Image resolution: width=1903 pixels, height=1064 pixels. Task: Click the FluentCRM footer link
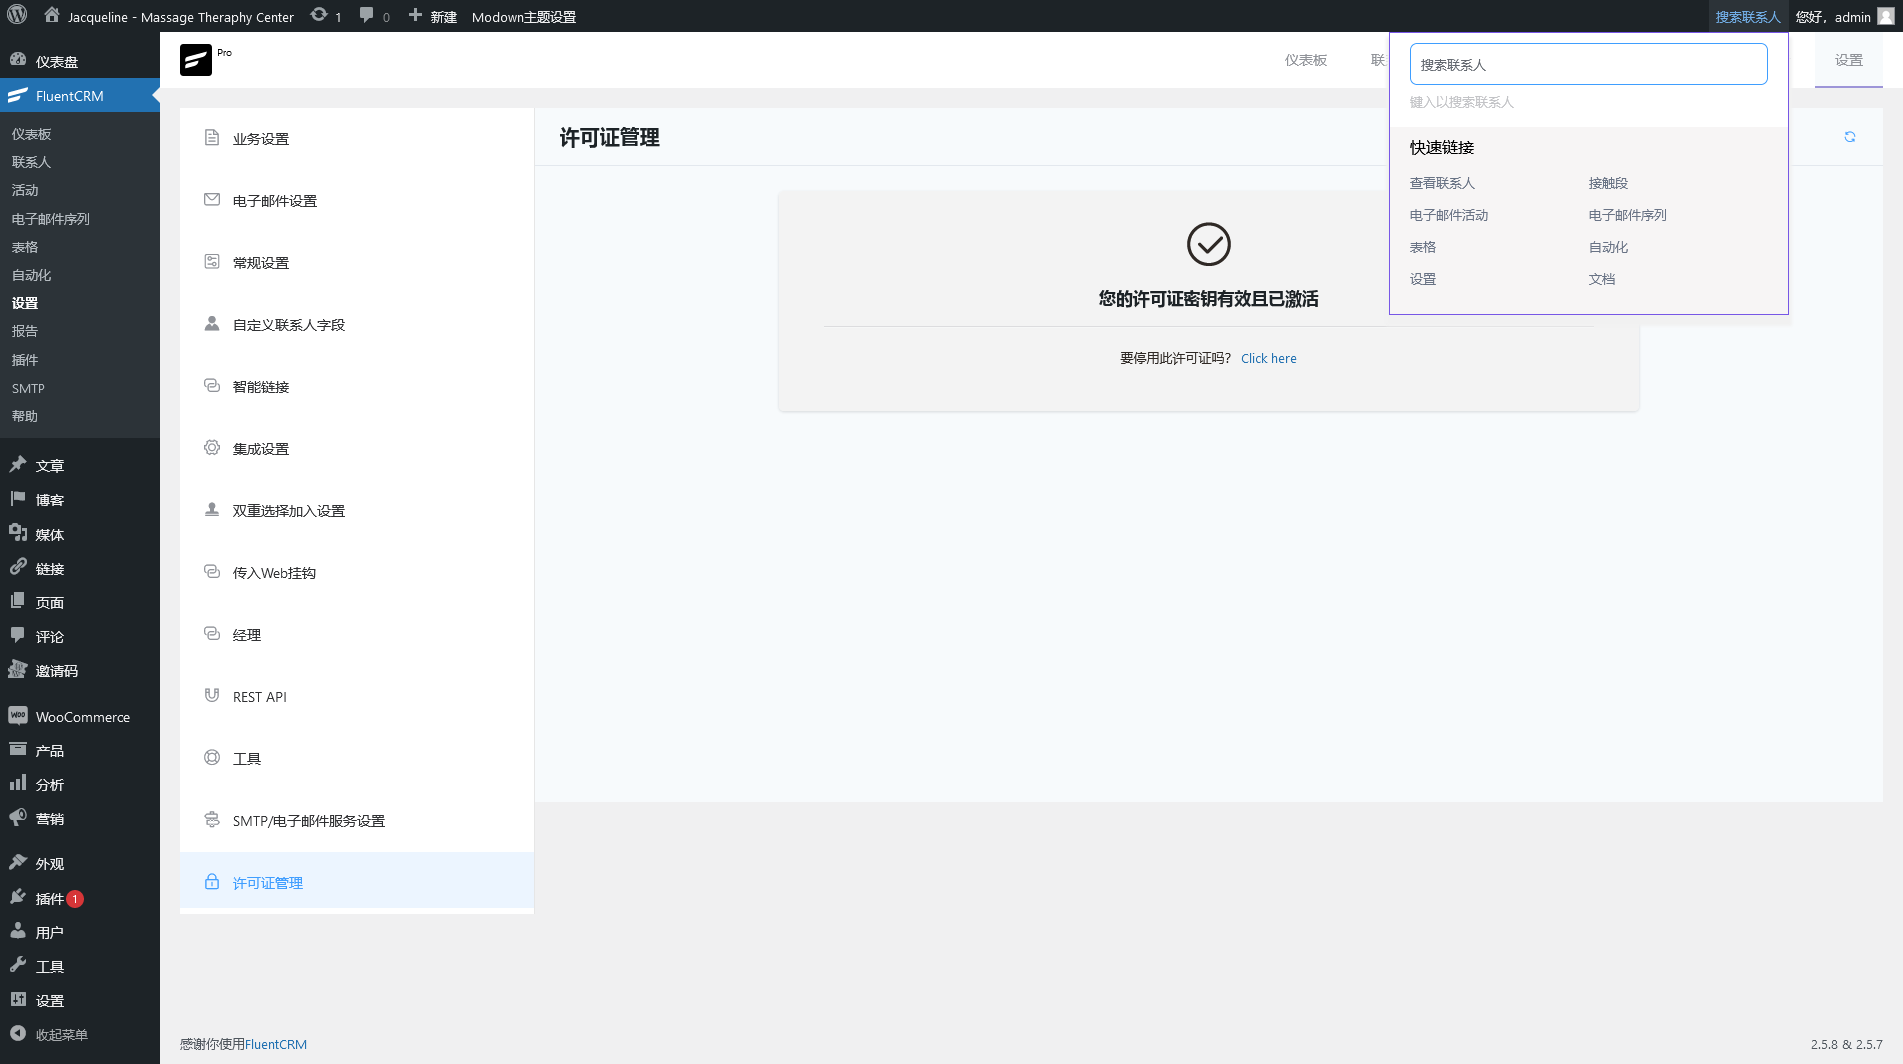(x=276, y=1044)
